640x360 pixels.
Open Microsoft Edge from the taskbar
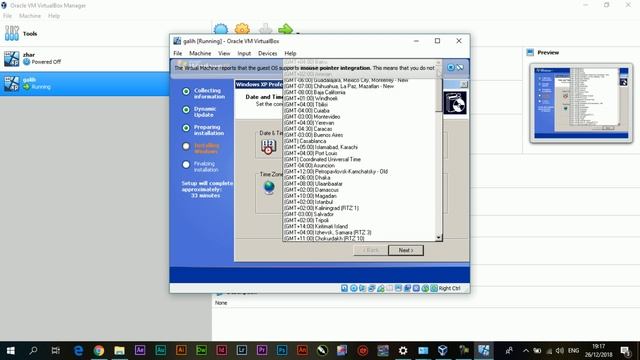[x=78, y=351]
